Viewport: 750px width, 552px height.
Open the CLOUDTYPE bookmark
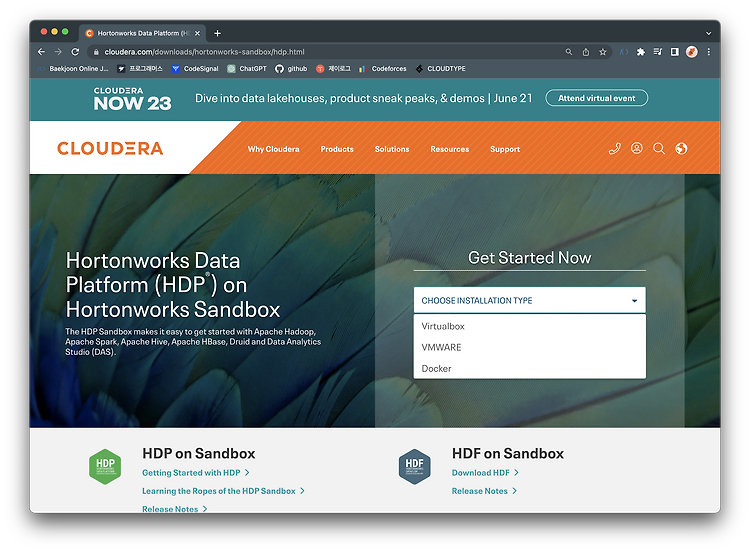click(441, 68)
